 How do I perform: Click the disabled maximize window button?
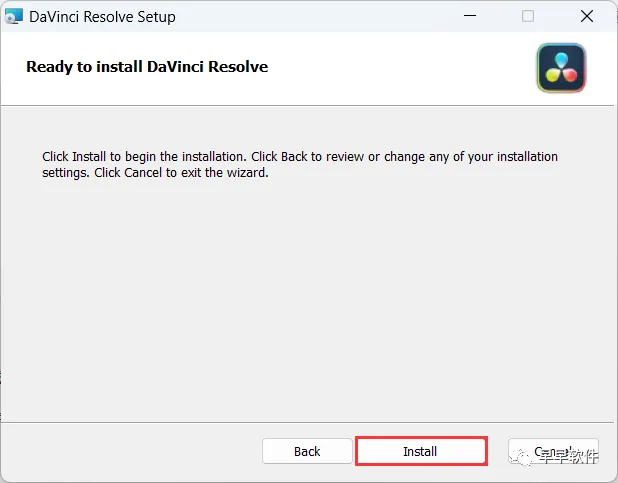(x=528, y=16)
